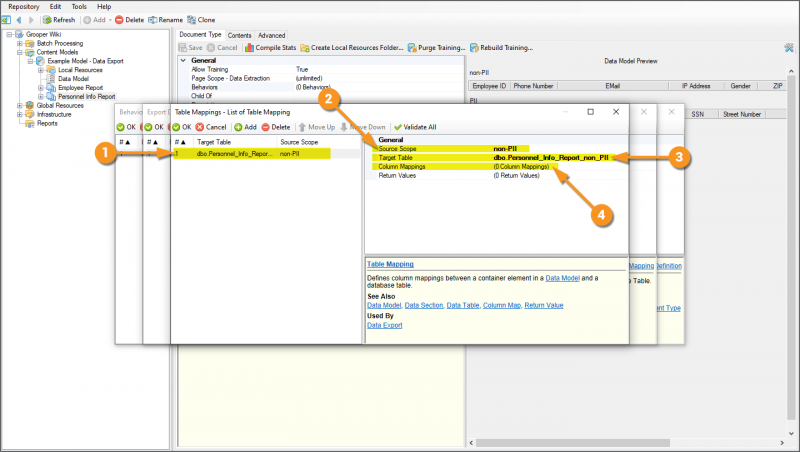This screenshot has height=452, width=800.
Task: Open the Data Export help link
Action: [385, 325]
